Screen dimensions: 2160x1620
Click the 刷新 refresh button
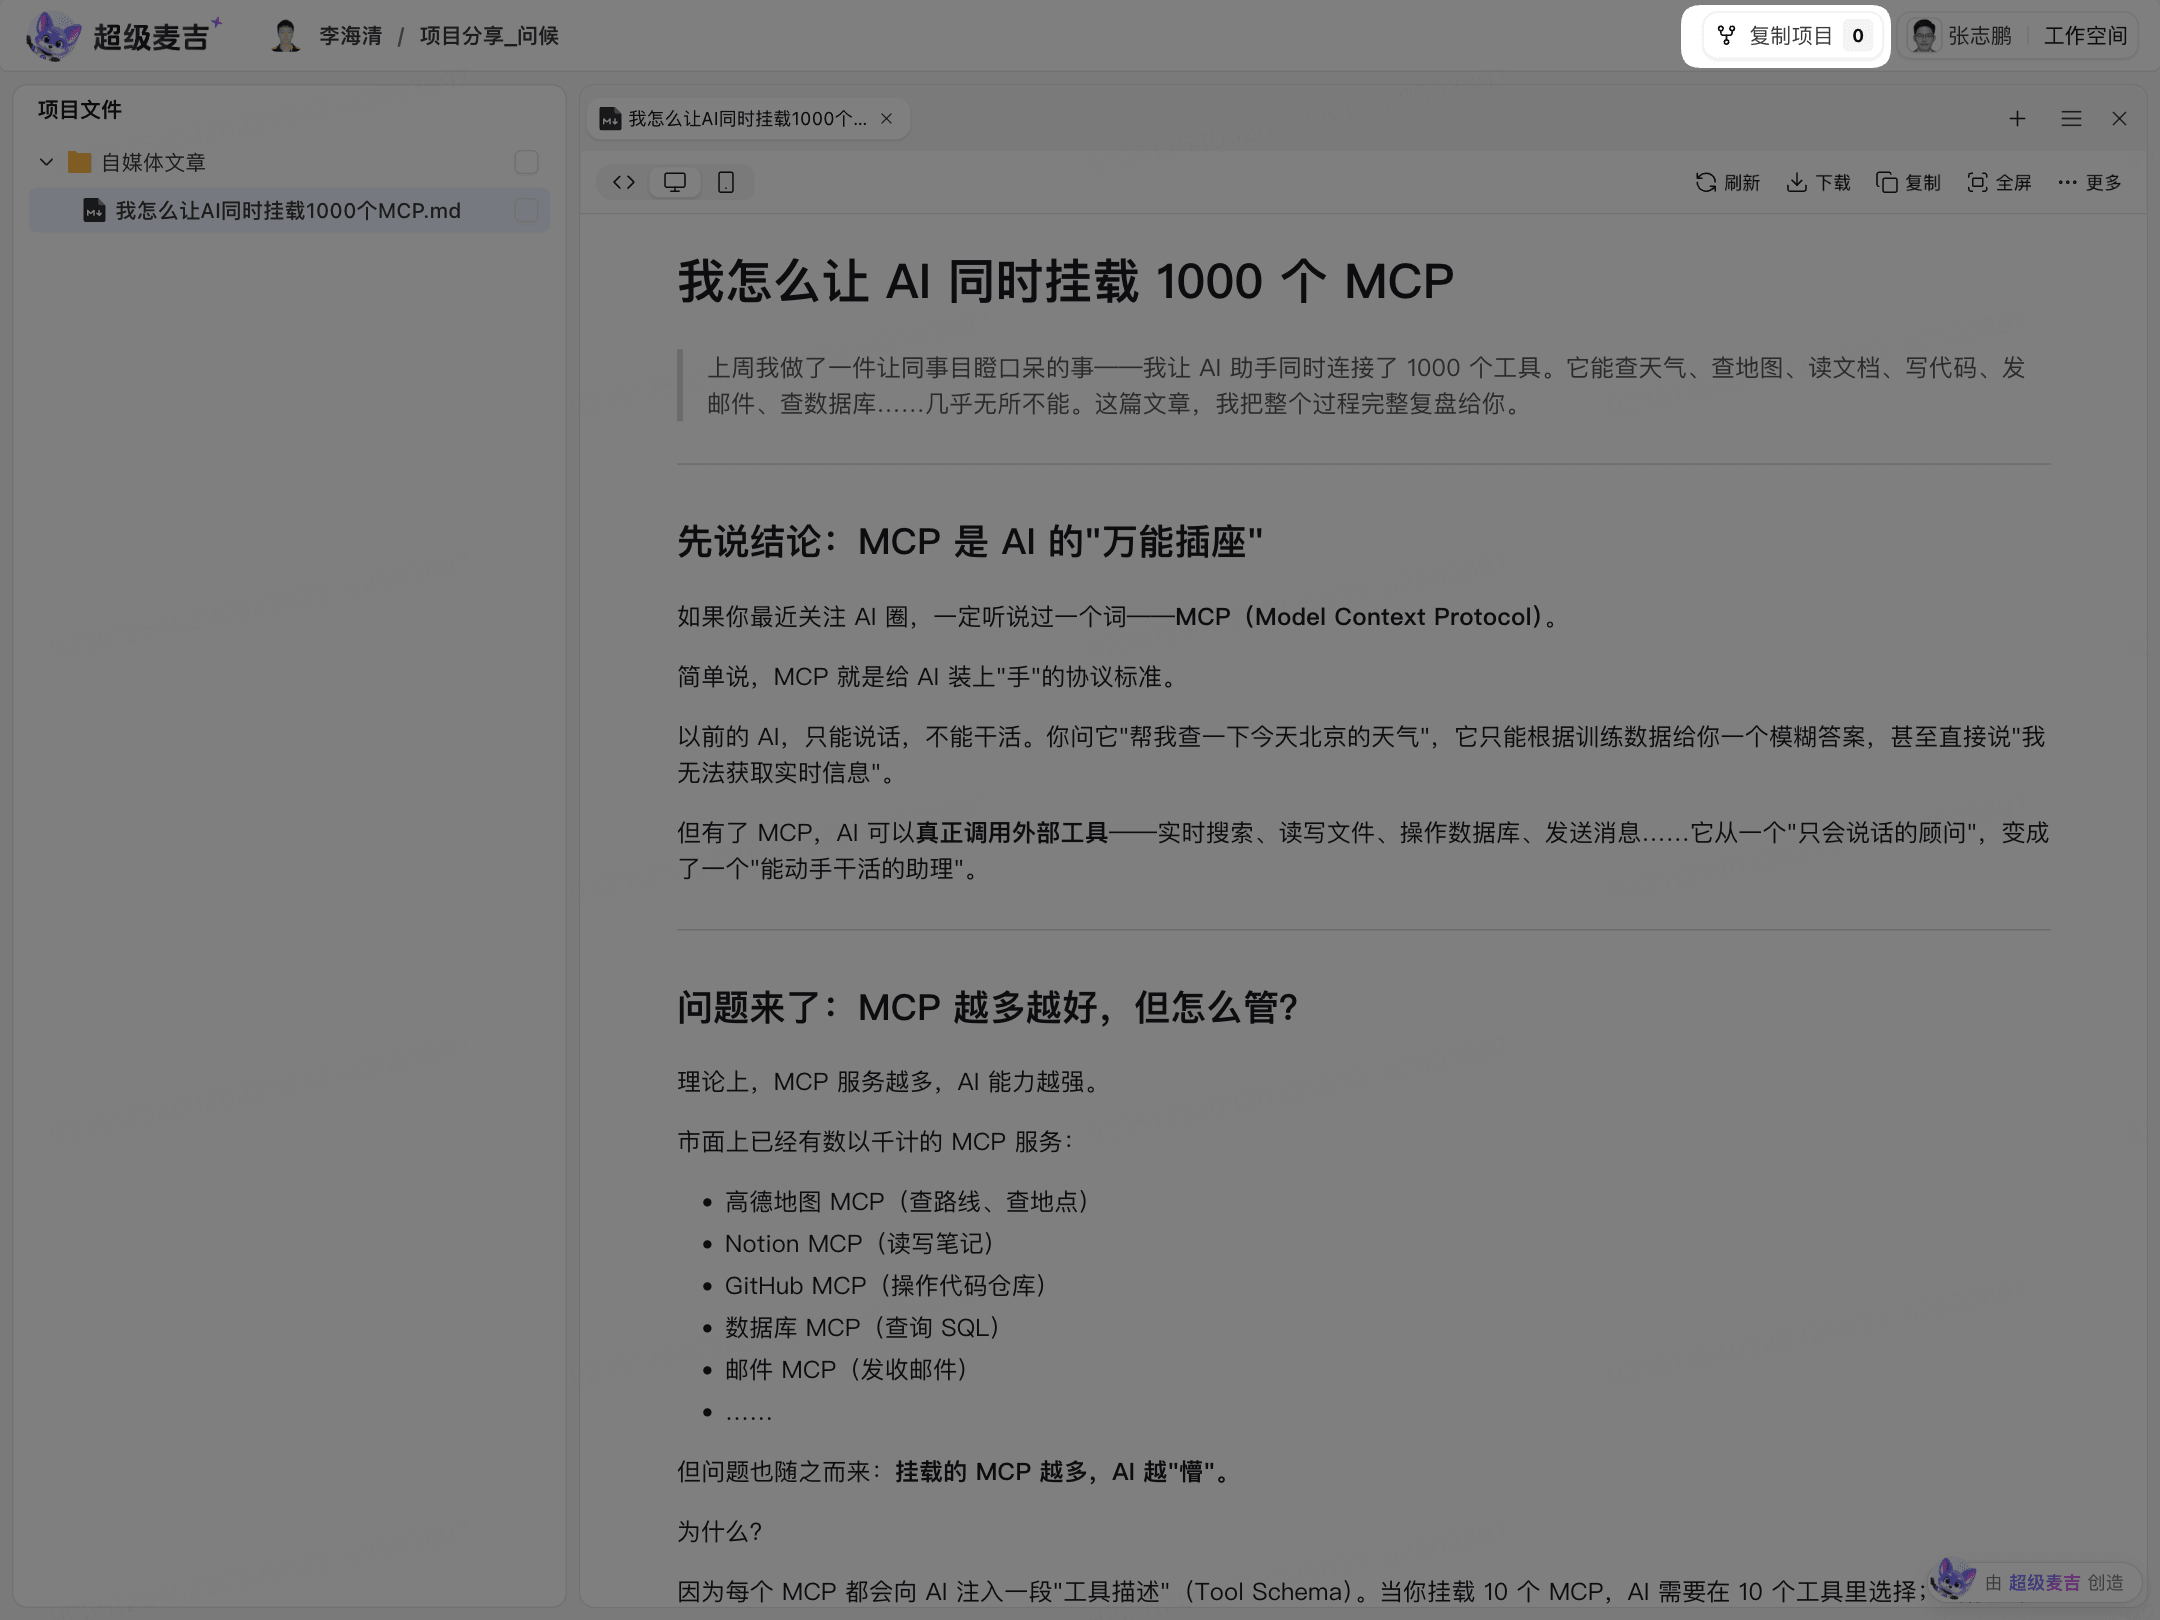click(1728, 182)
